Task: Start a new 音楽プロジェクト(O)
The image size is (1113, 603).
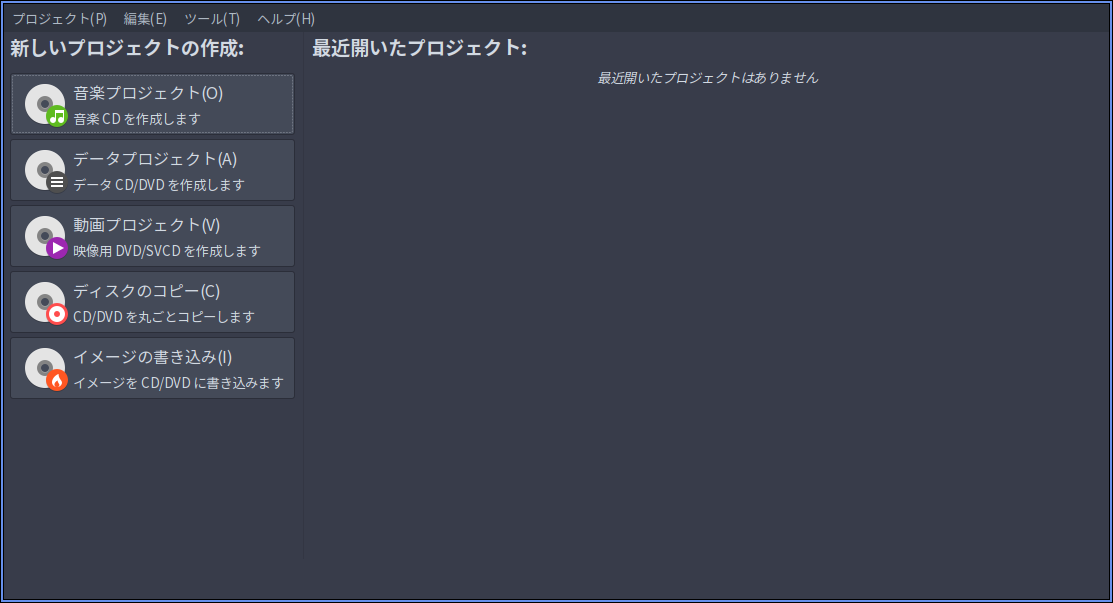Action: [153, 104]
